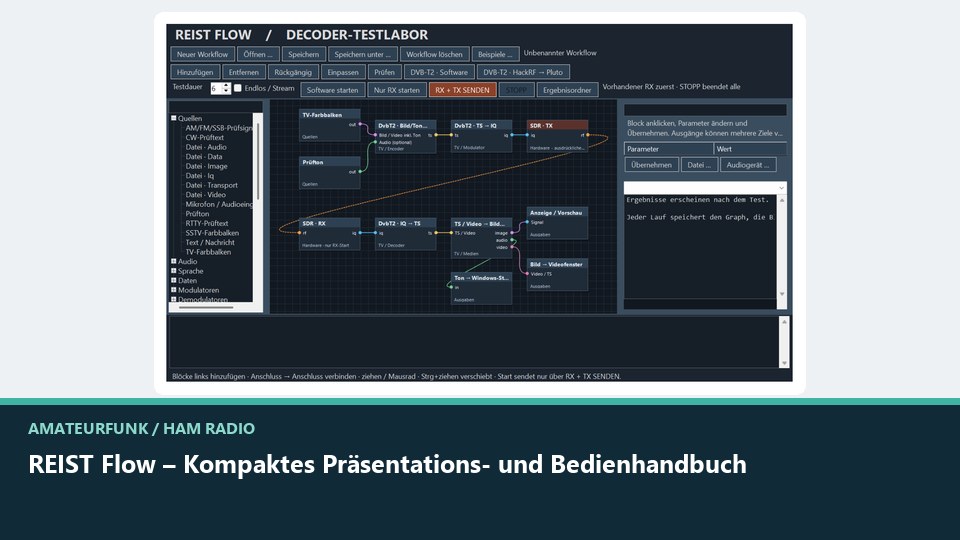Image resolution: width=960 pixels, height=540 pixels.
Task: Click Nur RX starten
Action: 397,89
